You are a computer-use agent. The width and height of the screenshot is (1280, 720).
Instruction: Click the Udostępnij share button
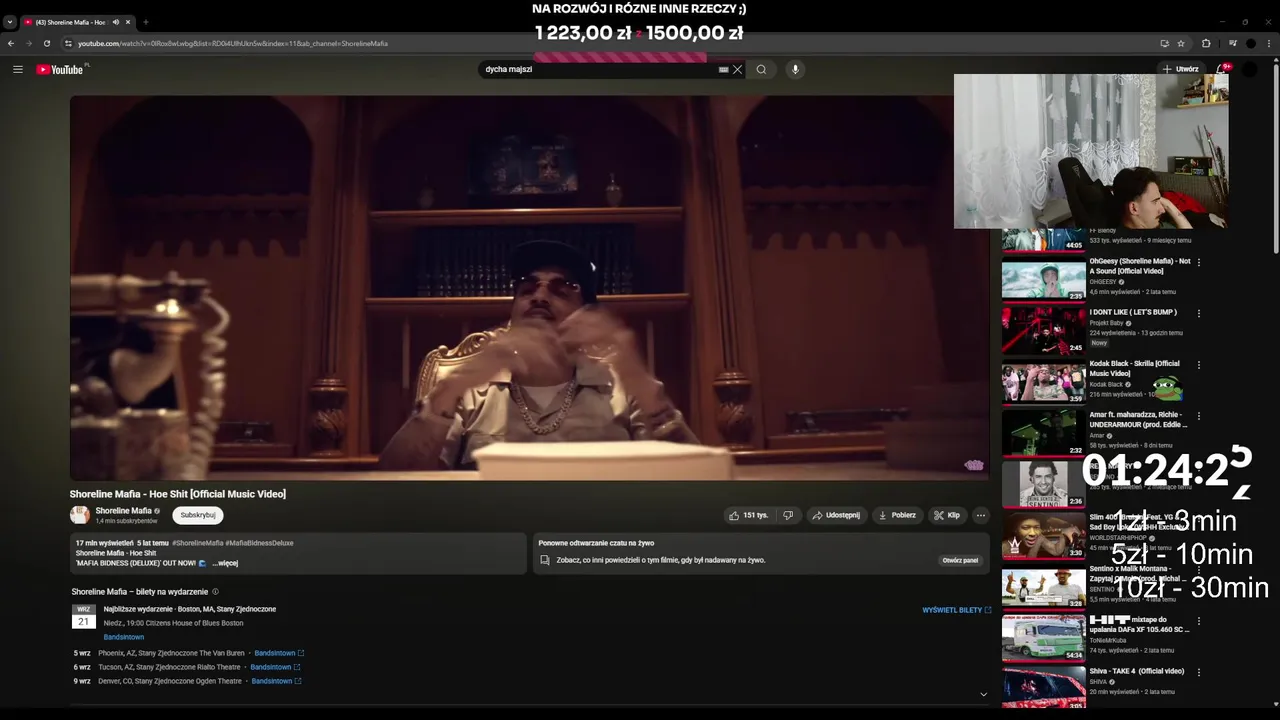[836, 515]
